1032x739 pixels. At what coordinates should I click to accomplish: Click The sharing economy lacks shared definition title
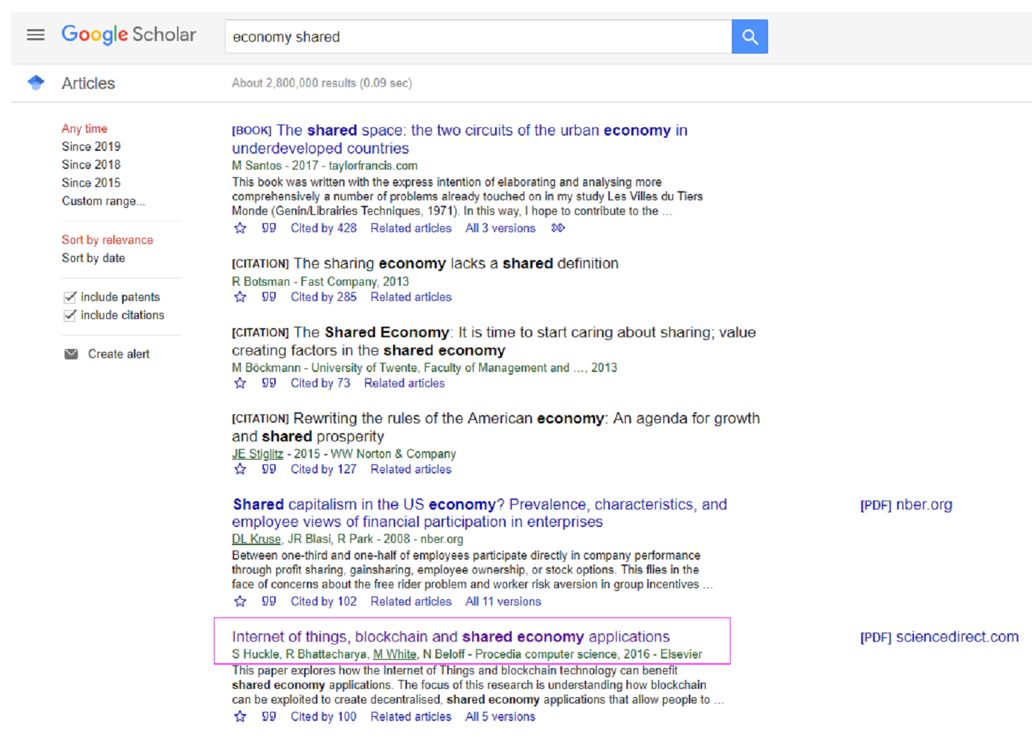click(x=425, y=264)
